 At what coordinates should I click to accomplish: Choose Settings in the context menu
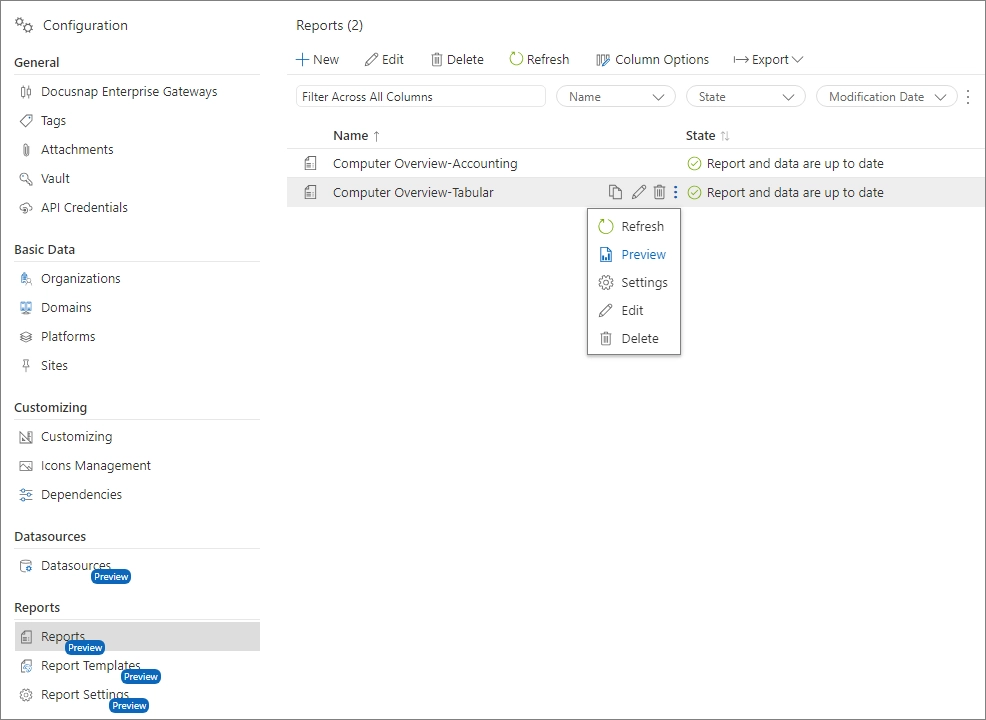643,282
